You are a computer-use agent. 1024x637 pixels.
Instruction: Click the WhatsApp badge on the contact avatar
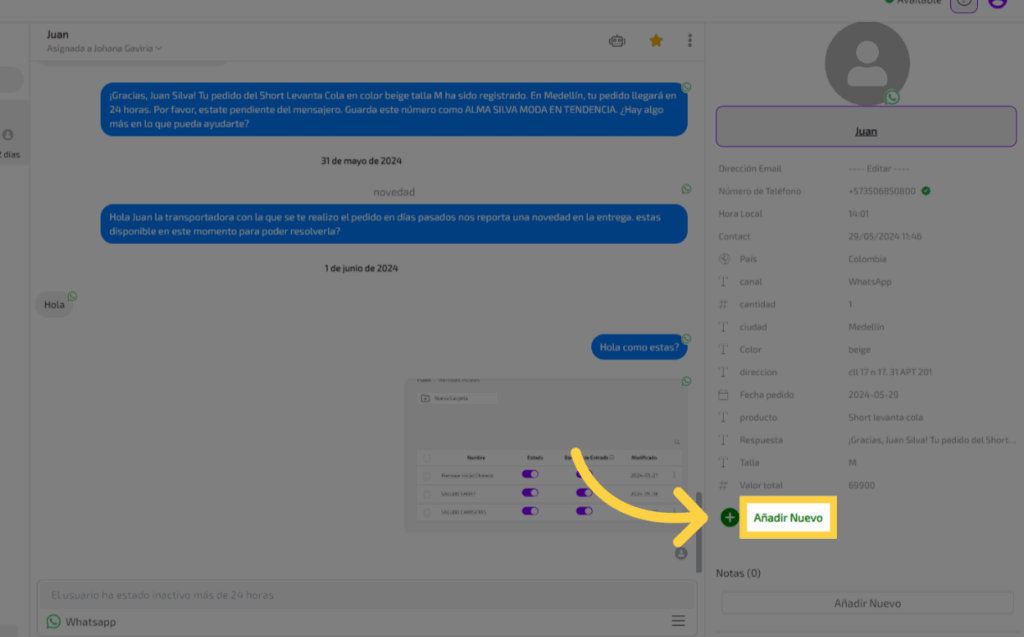[892, 97]
